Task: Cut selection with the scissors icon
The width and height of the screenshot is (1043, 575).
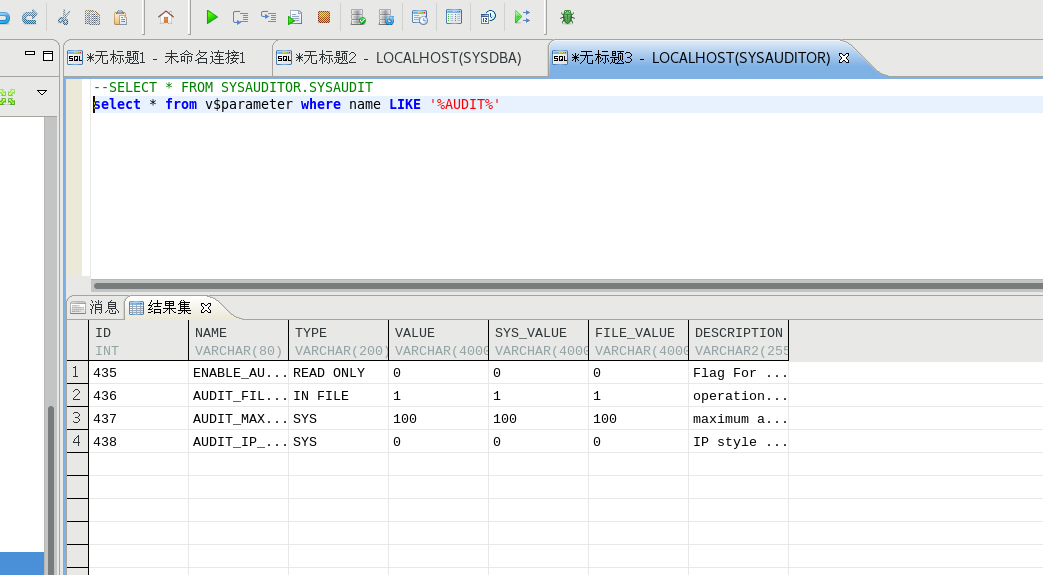Action: (64, 17)
